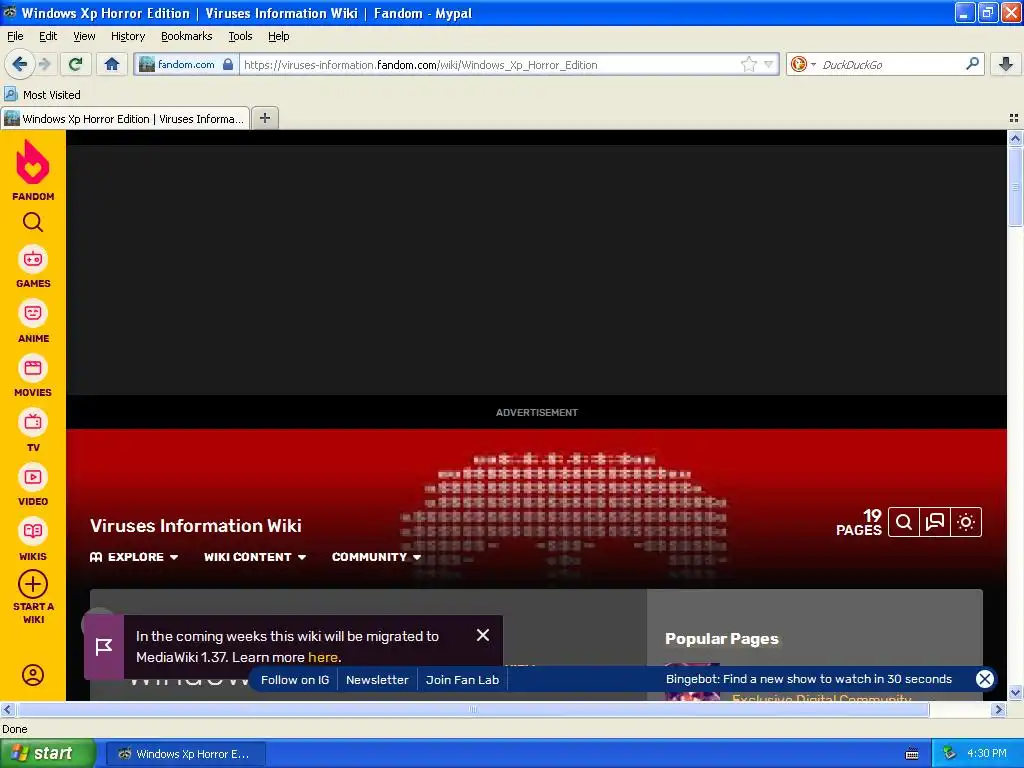This screenshot has width=1024, height=768.
Task: Click the 'Popular Pages' heading
Action: (722, 639)
